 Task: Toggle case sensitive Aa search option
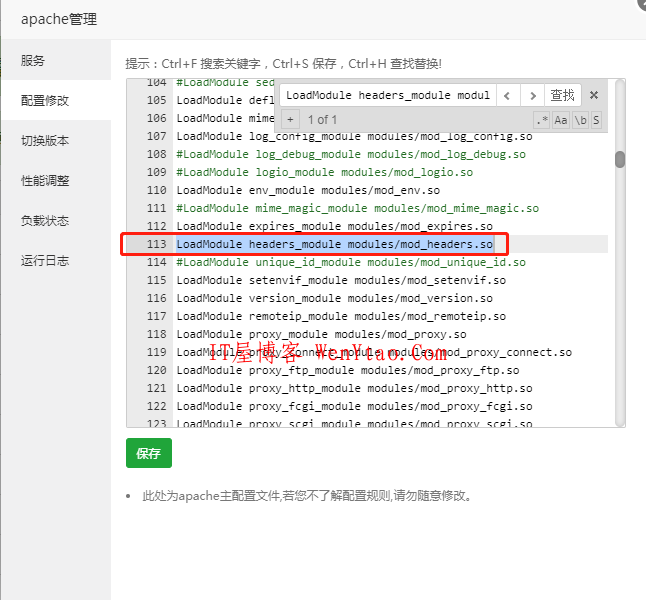point(561,120)
